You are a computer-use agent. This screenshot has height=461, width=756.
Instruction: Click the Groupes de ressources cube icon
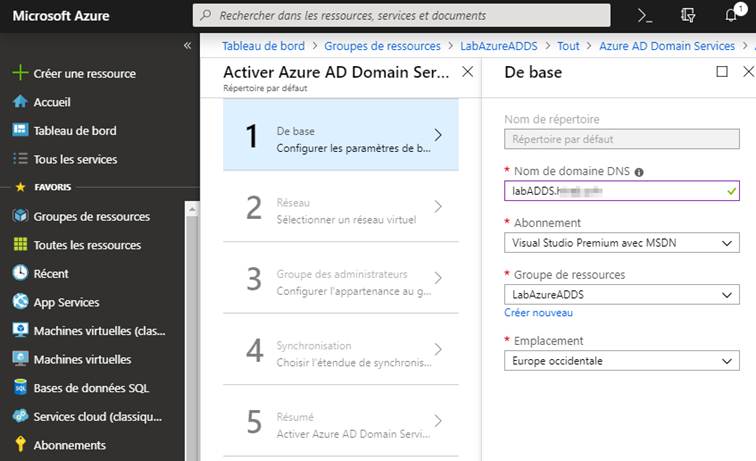[x=20, y=216]
